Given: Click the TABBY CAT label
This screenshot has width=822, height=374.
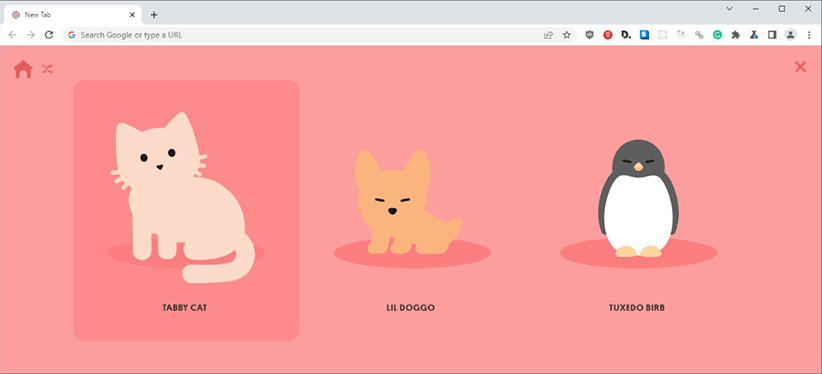Looking at the screenshot, I should point(185,308).
